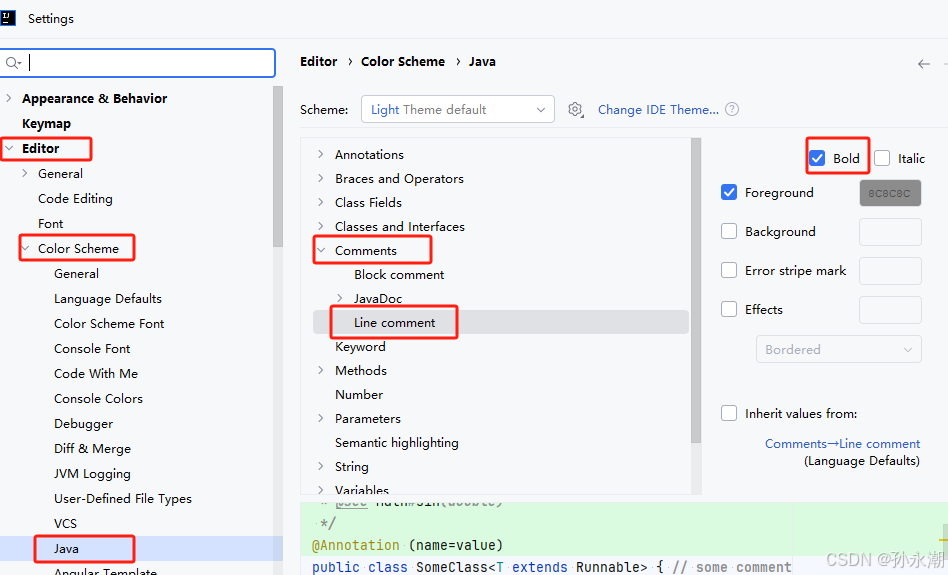948x575 pixels.
Task: Click the scheme settings gear icon
Action: tap(575, 109)
